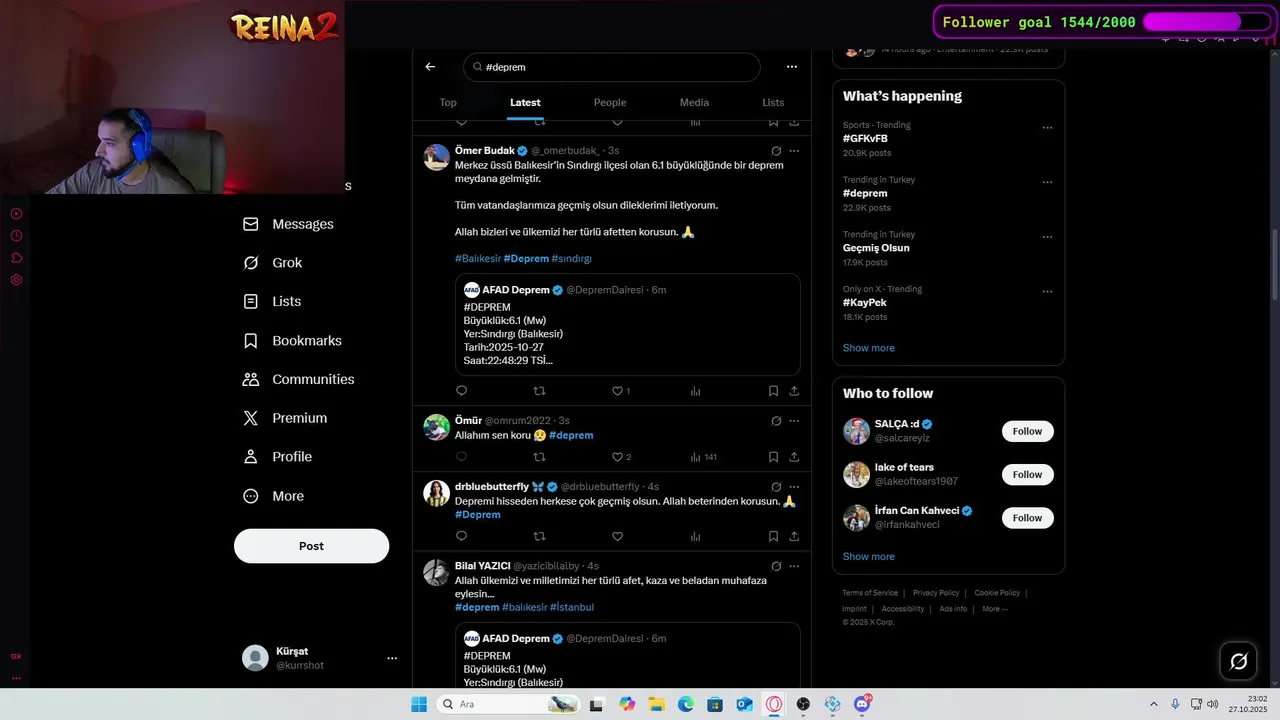
Task: Open search options three-dot menu
Action: [x=792, y=67]
